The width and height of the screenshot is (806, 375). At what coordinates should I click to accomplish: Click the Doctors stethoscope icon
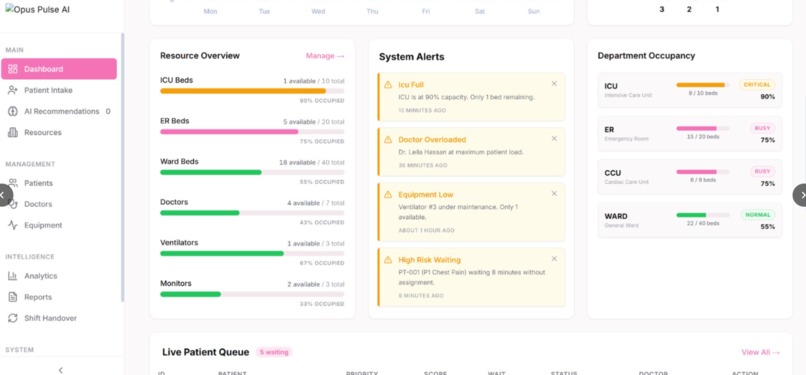[13, 204]
